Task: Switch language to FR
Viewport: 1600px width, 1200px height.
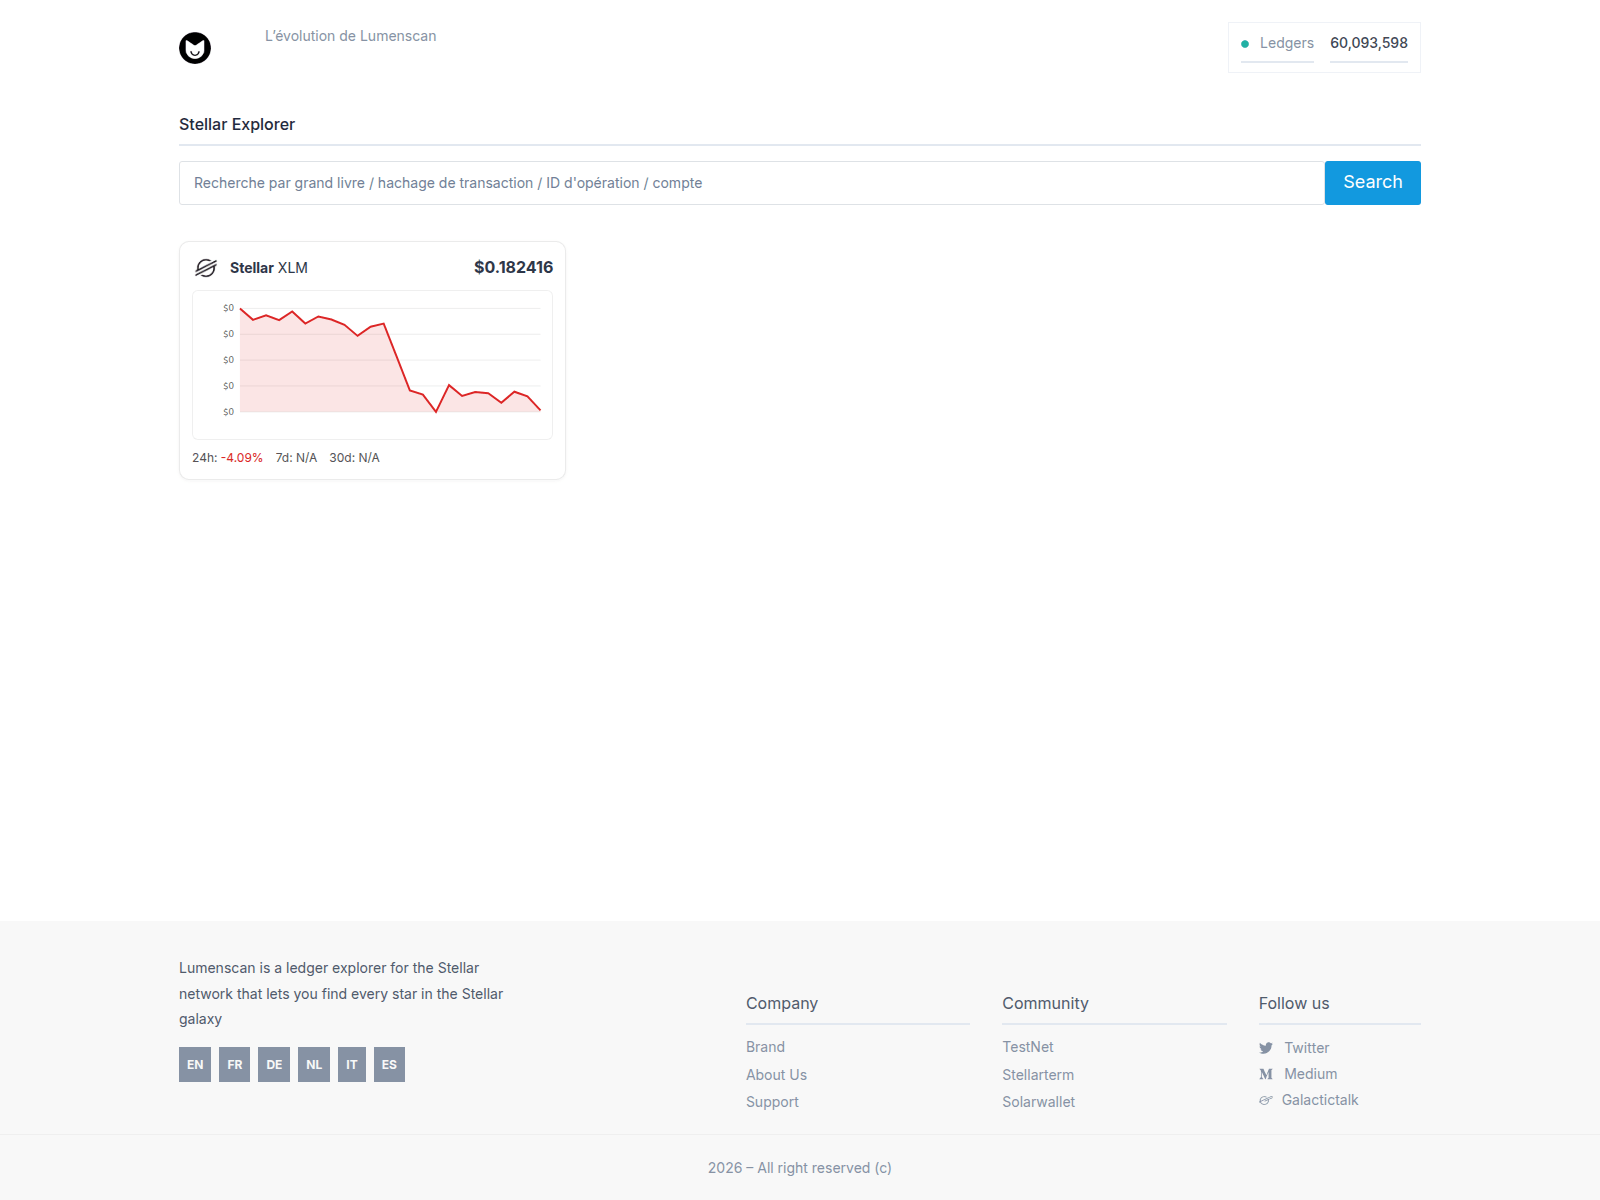Action: pos(235,1065)
